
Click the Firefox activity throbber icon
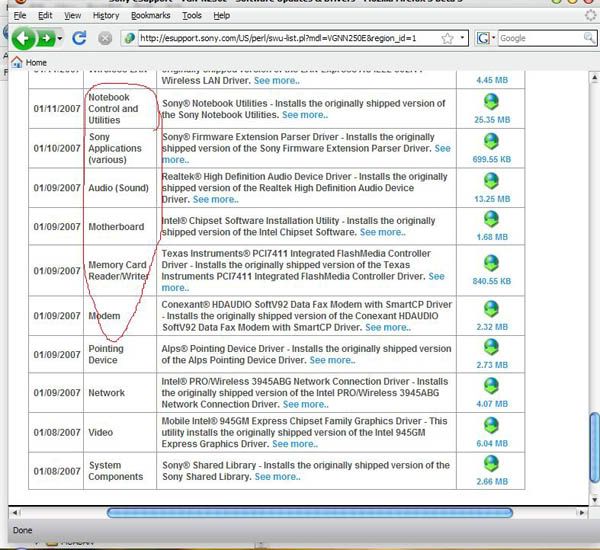(x=591, y=16)
